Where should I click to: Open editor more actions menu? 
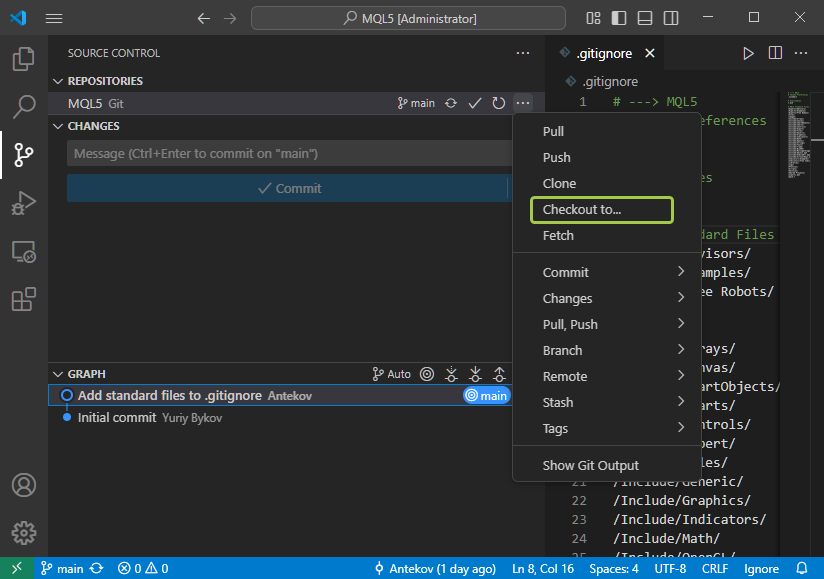point(801,53)
